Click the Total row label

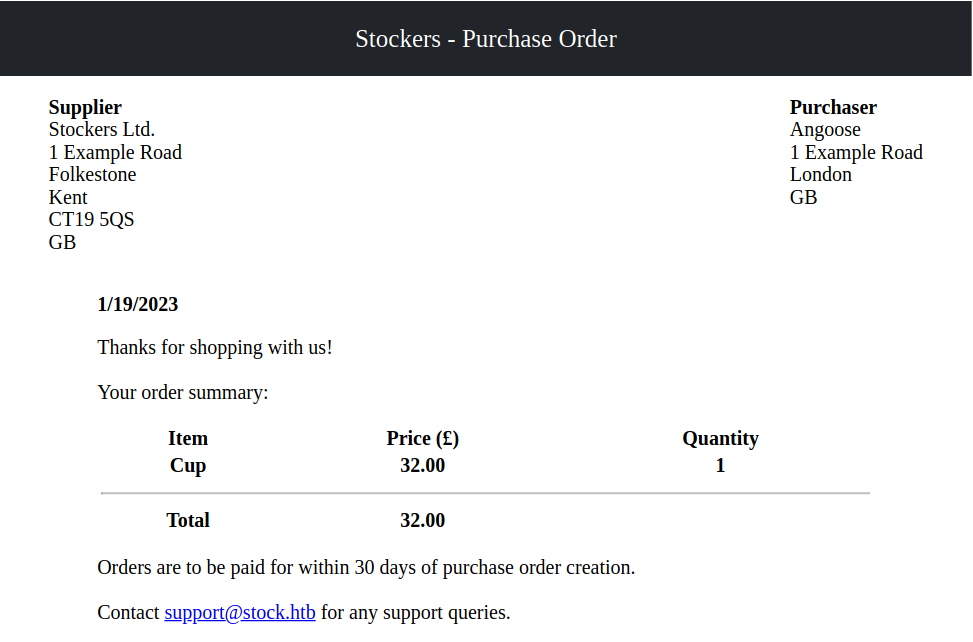point(188,521)
